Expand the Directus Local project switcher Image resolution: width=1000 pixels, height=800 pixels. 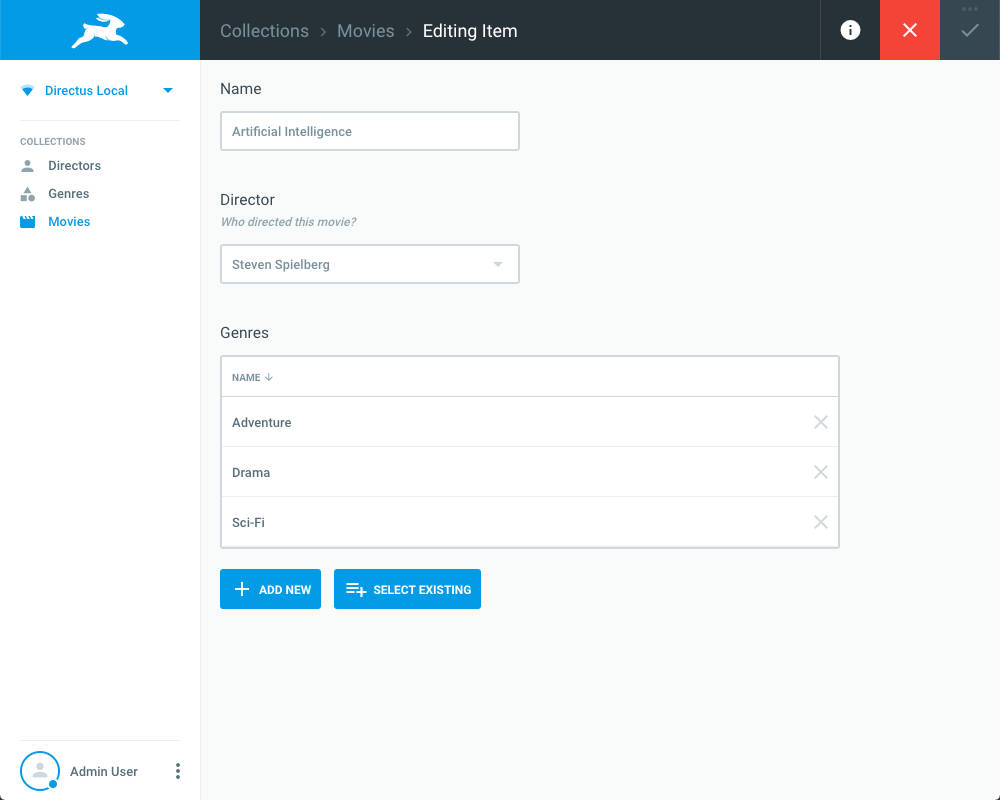167,91
